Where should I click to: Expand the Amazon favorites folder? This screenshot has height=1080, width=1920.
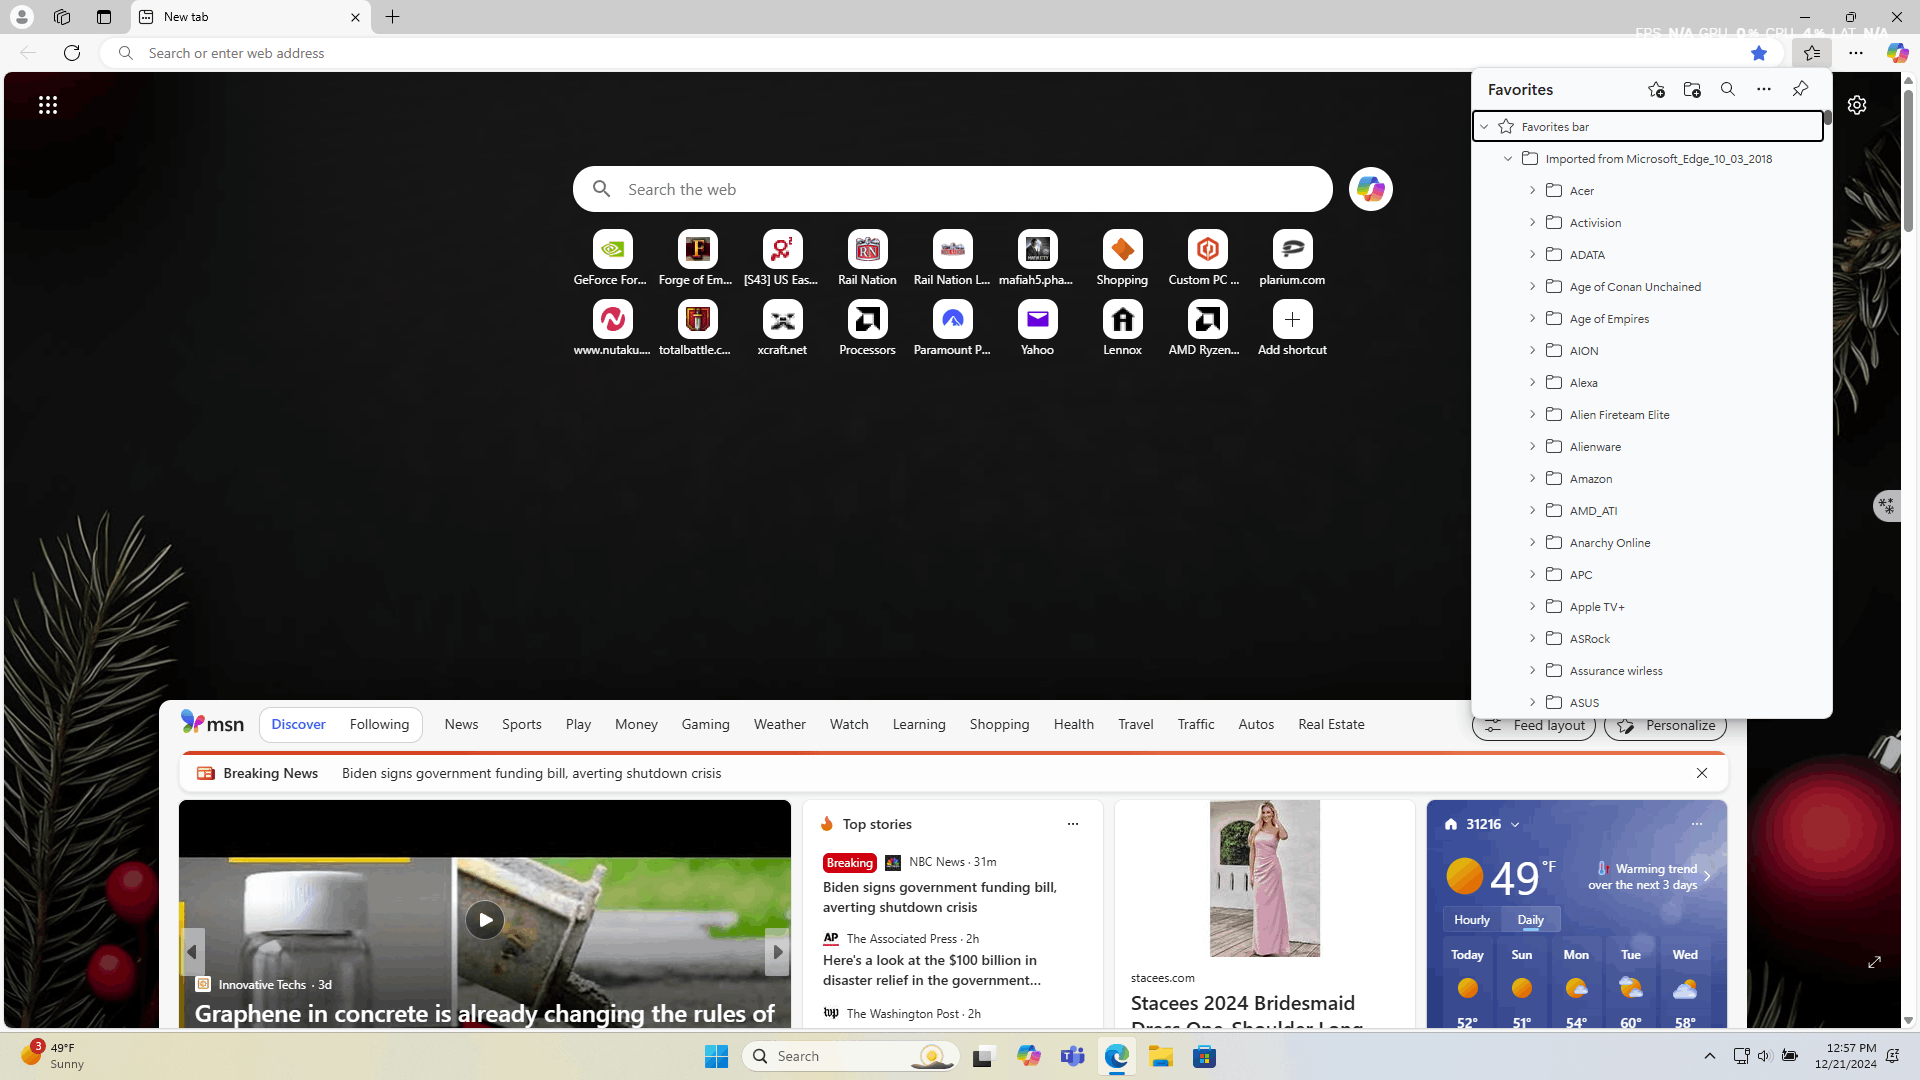(x=1532, y=479)
